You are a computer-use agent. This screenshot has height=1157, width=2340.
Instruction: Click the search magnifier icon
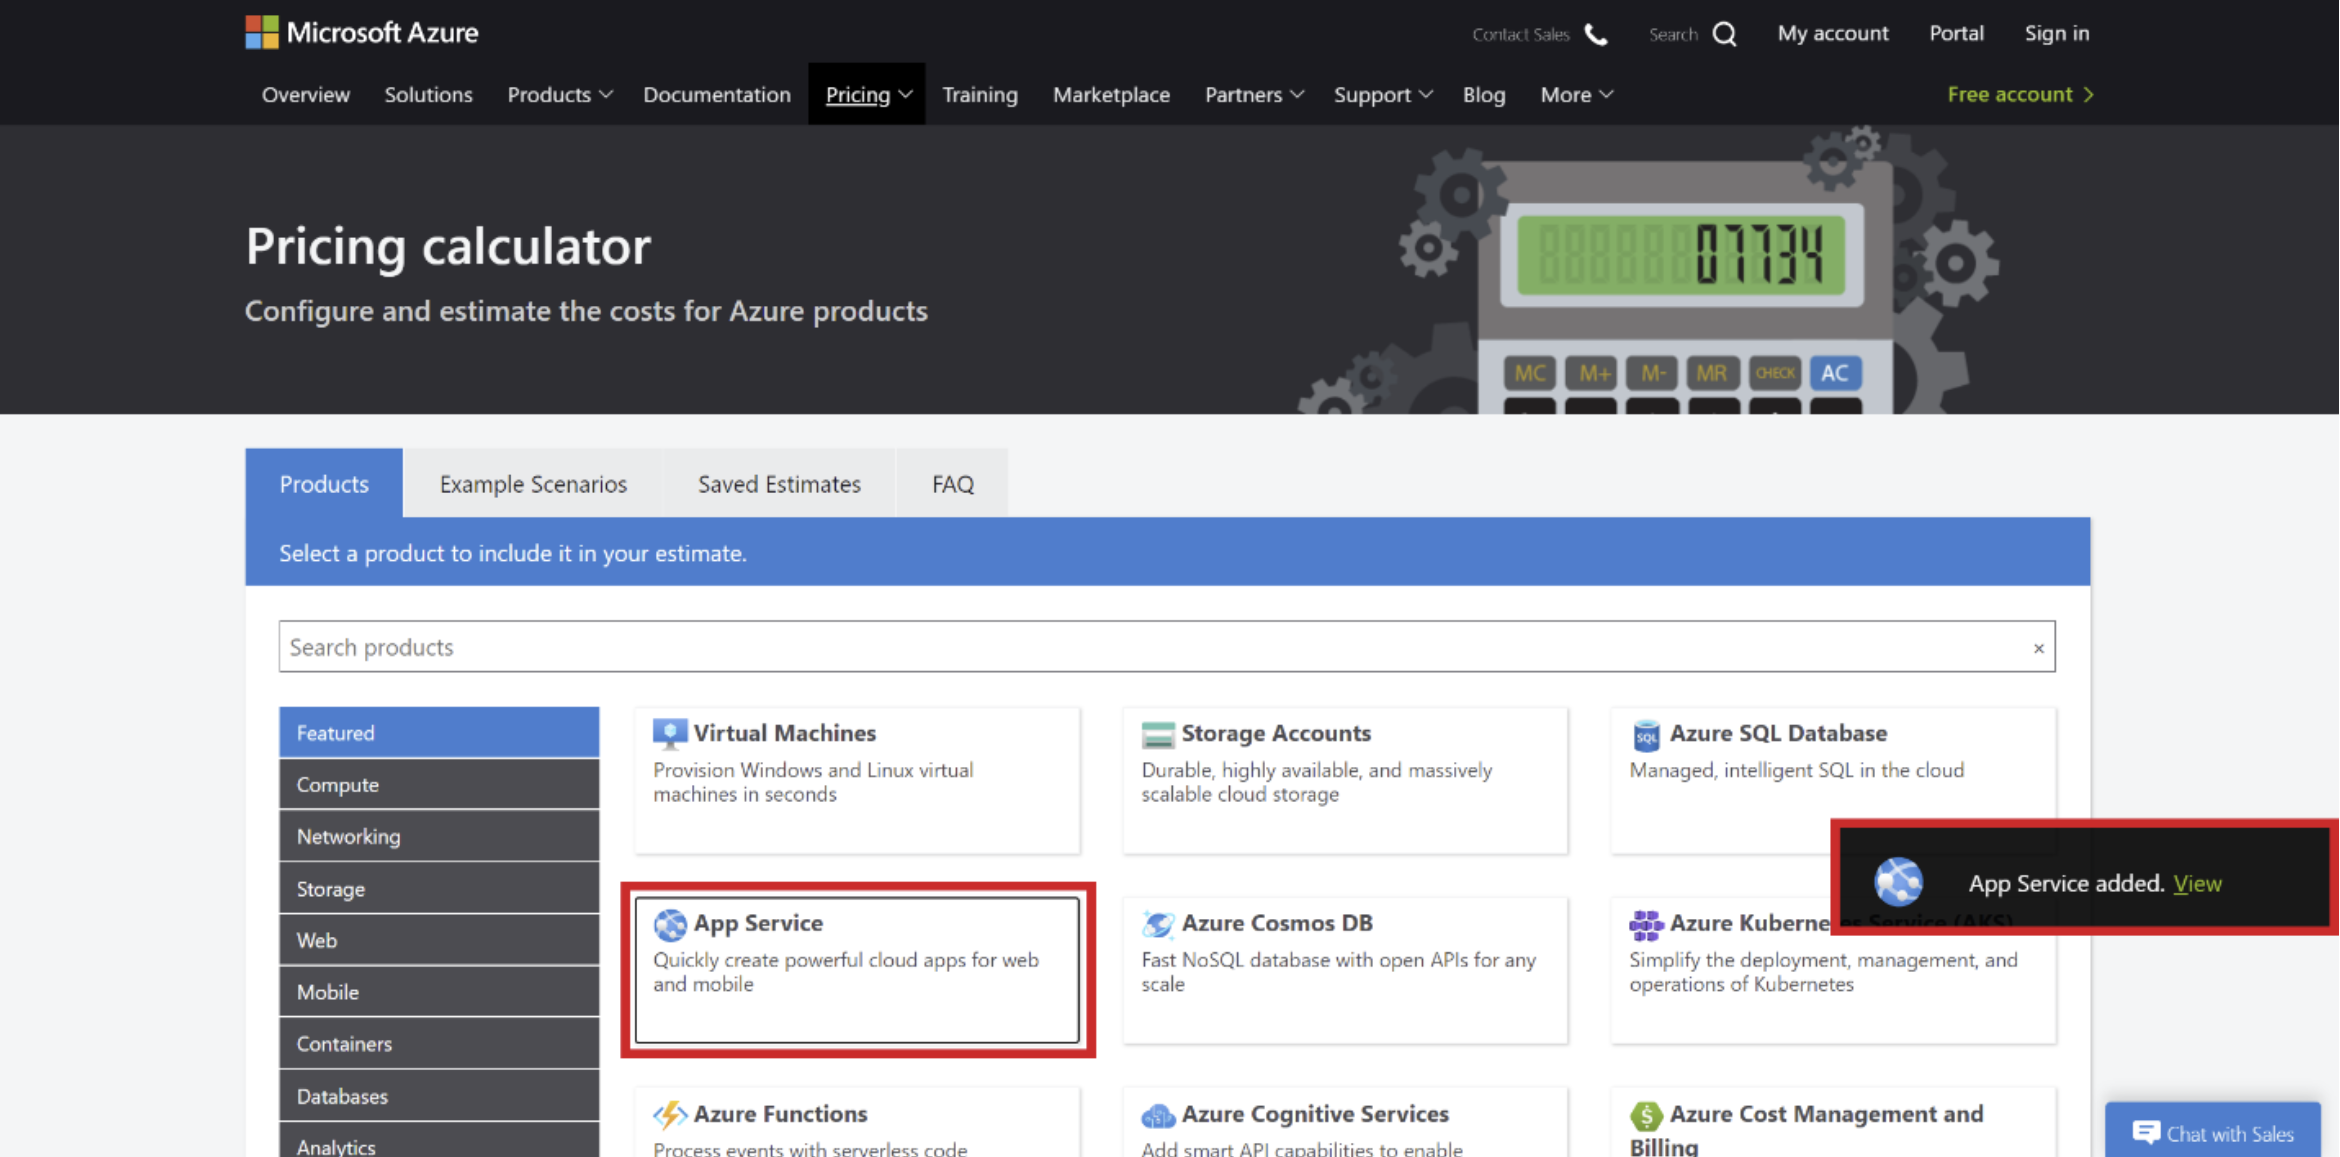pyautogui.click(x=1724, y=34)
